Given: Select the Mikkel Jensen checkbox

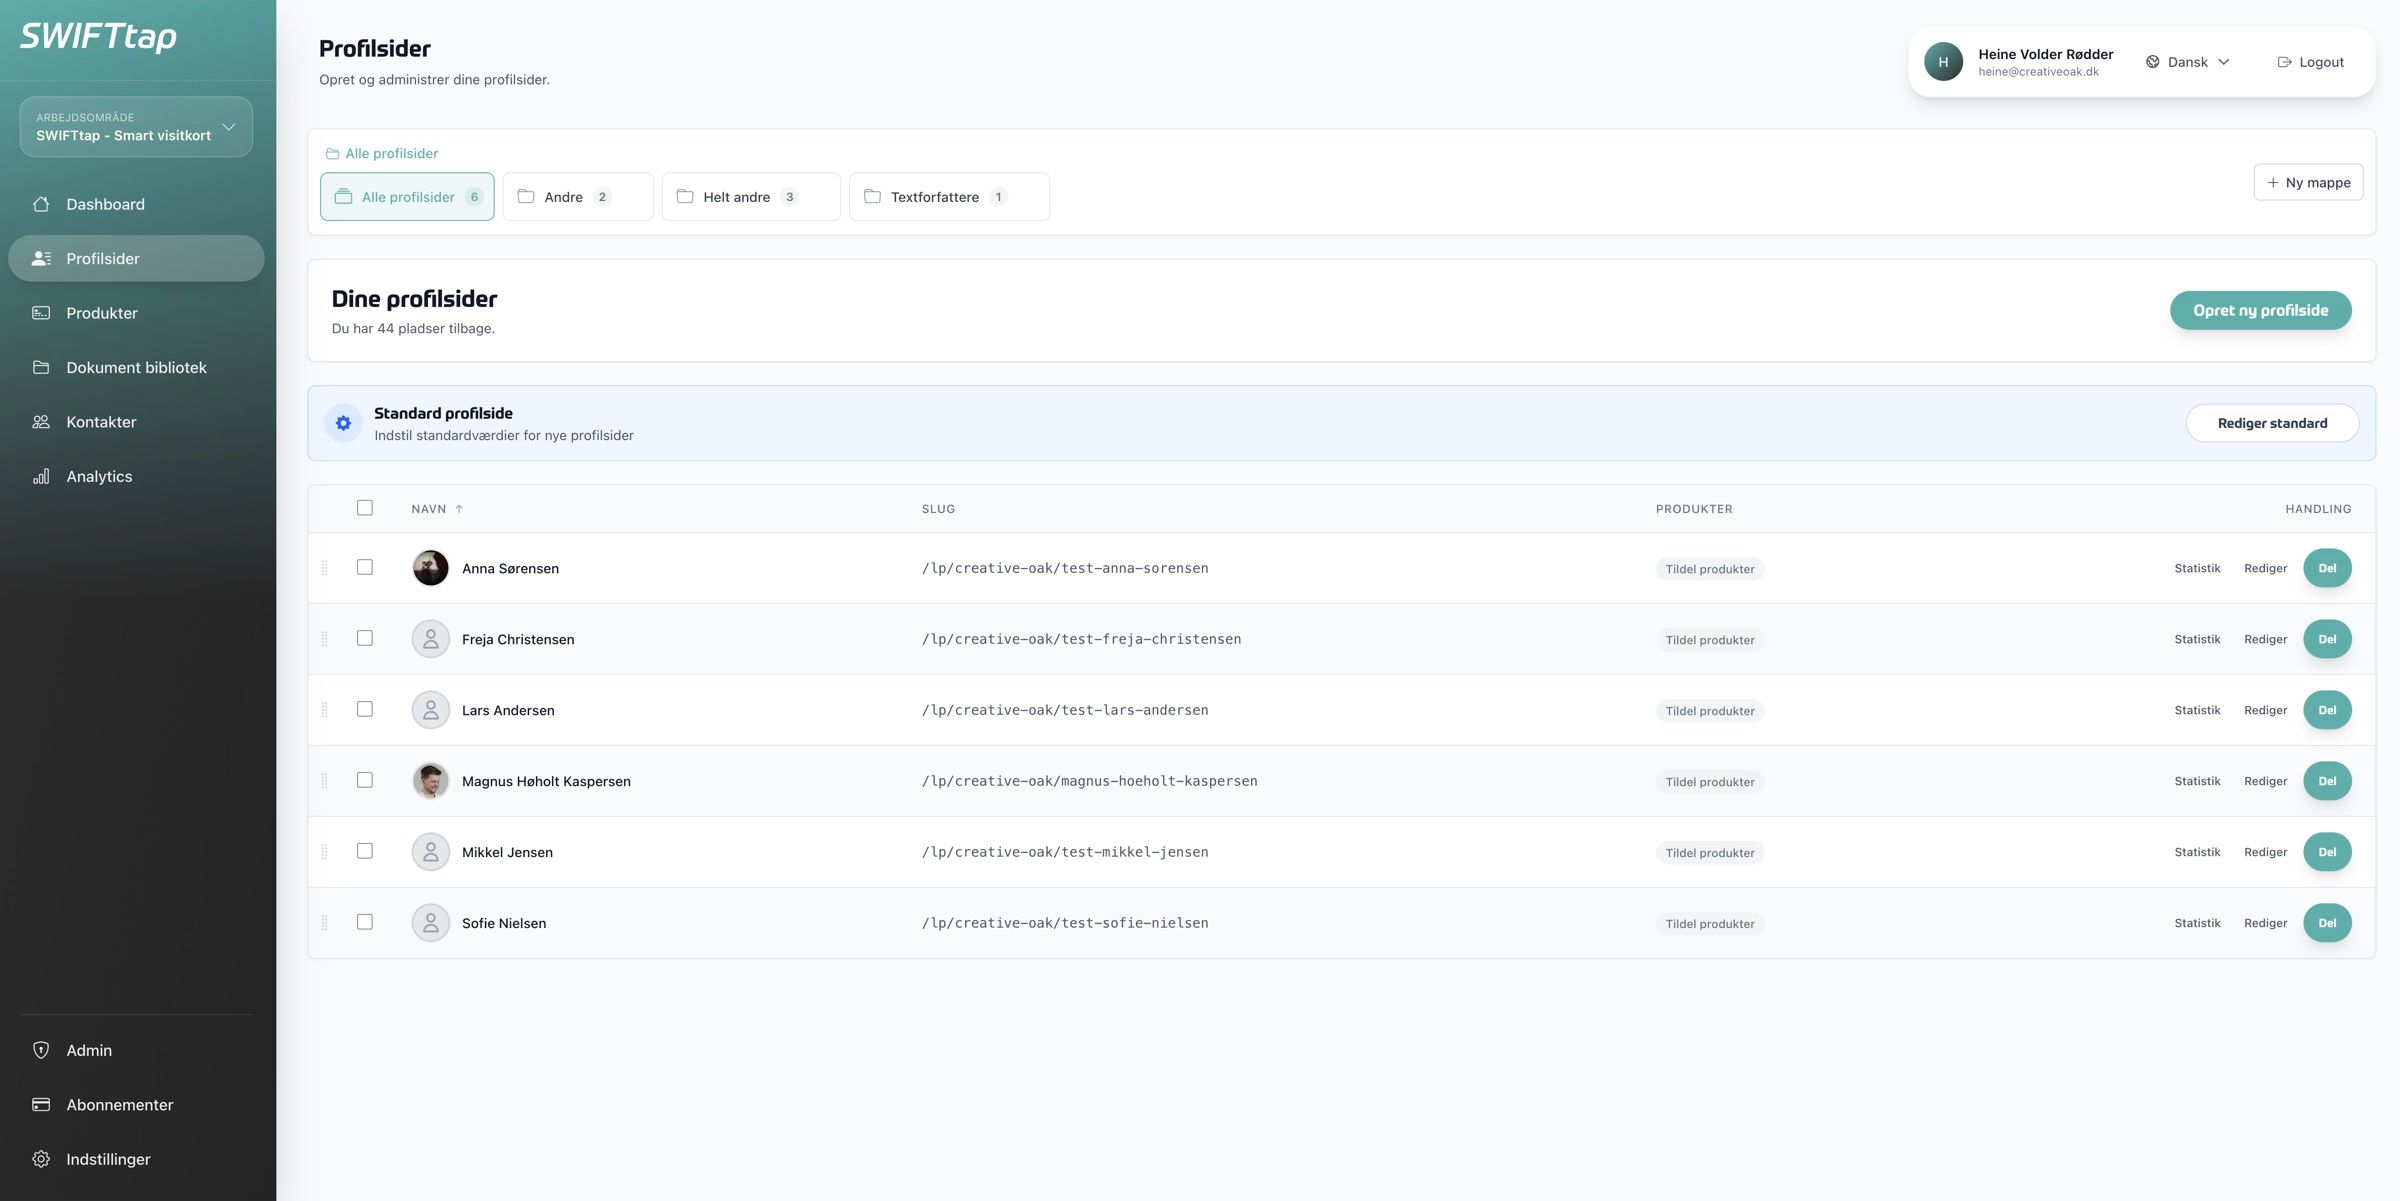Looking at the screenshot, I should click(365, 851).
